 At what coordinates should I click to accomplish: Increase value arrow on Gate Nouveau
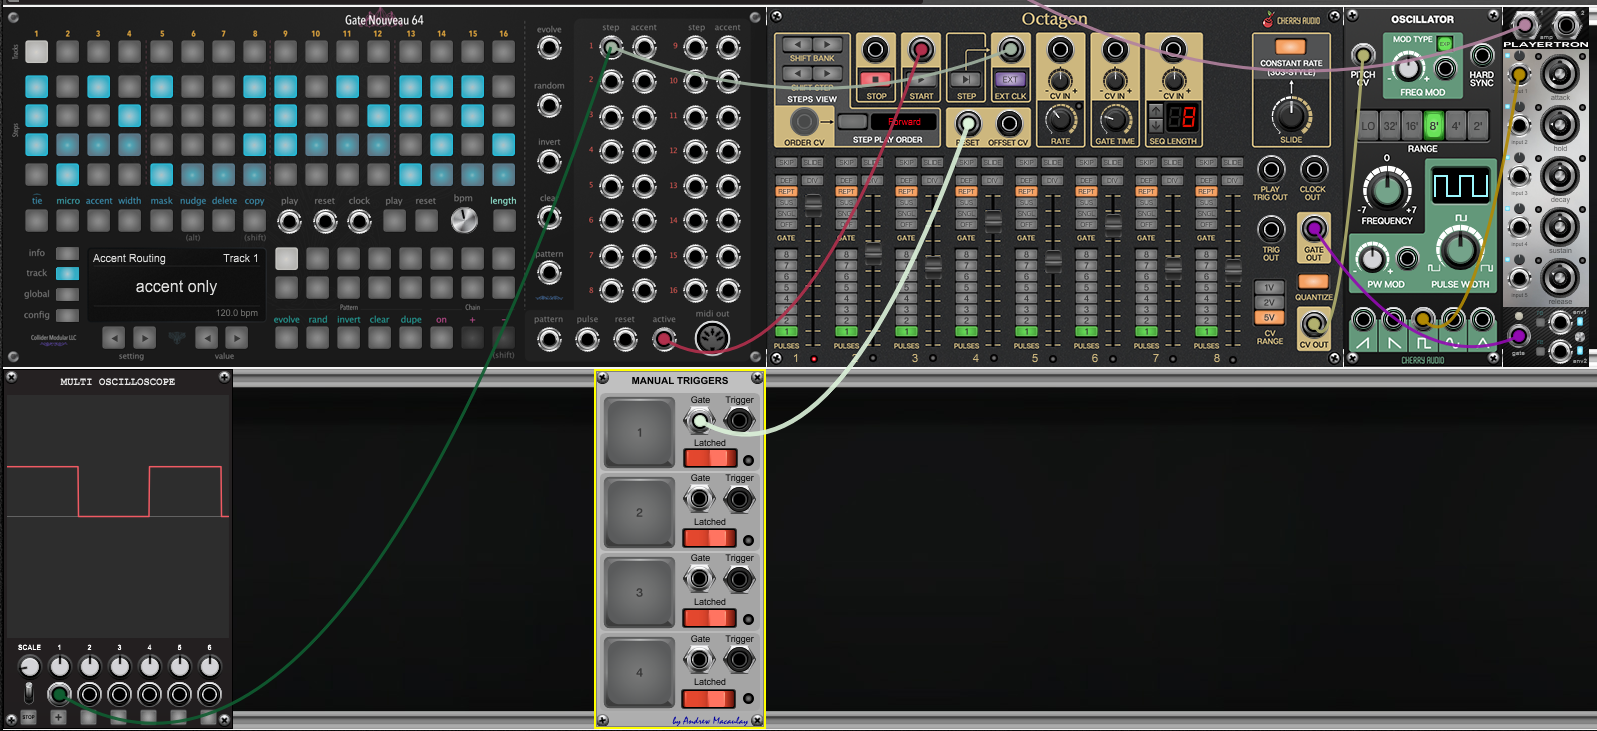point(237,338)
